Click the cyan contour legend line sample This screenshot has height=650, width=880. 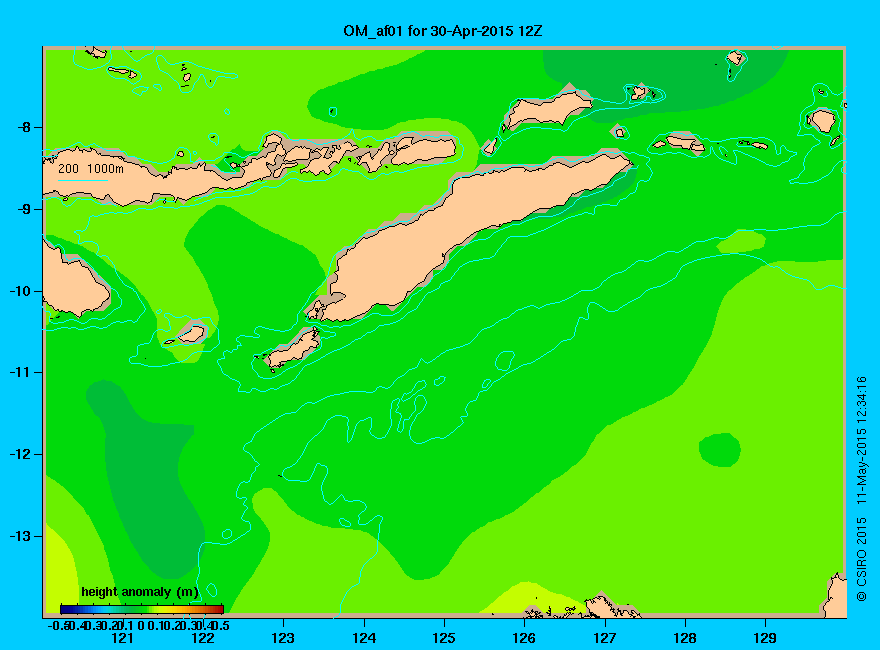(x=82, y=180)
